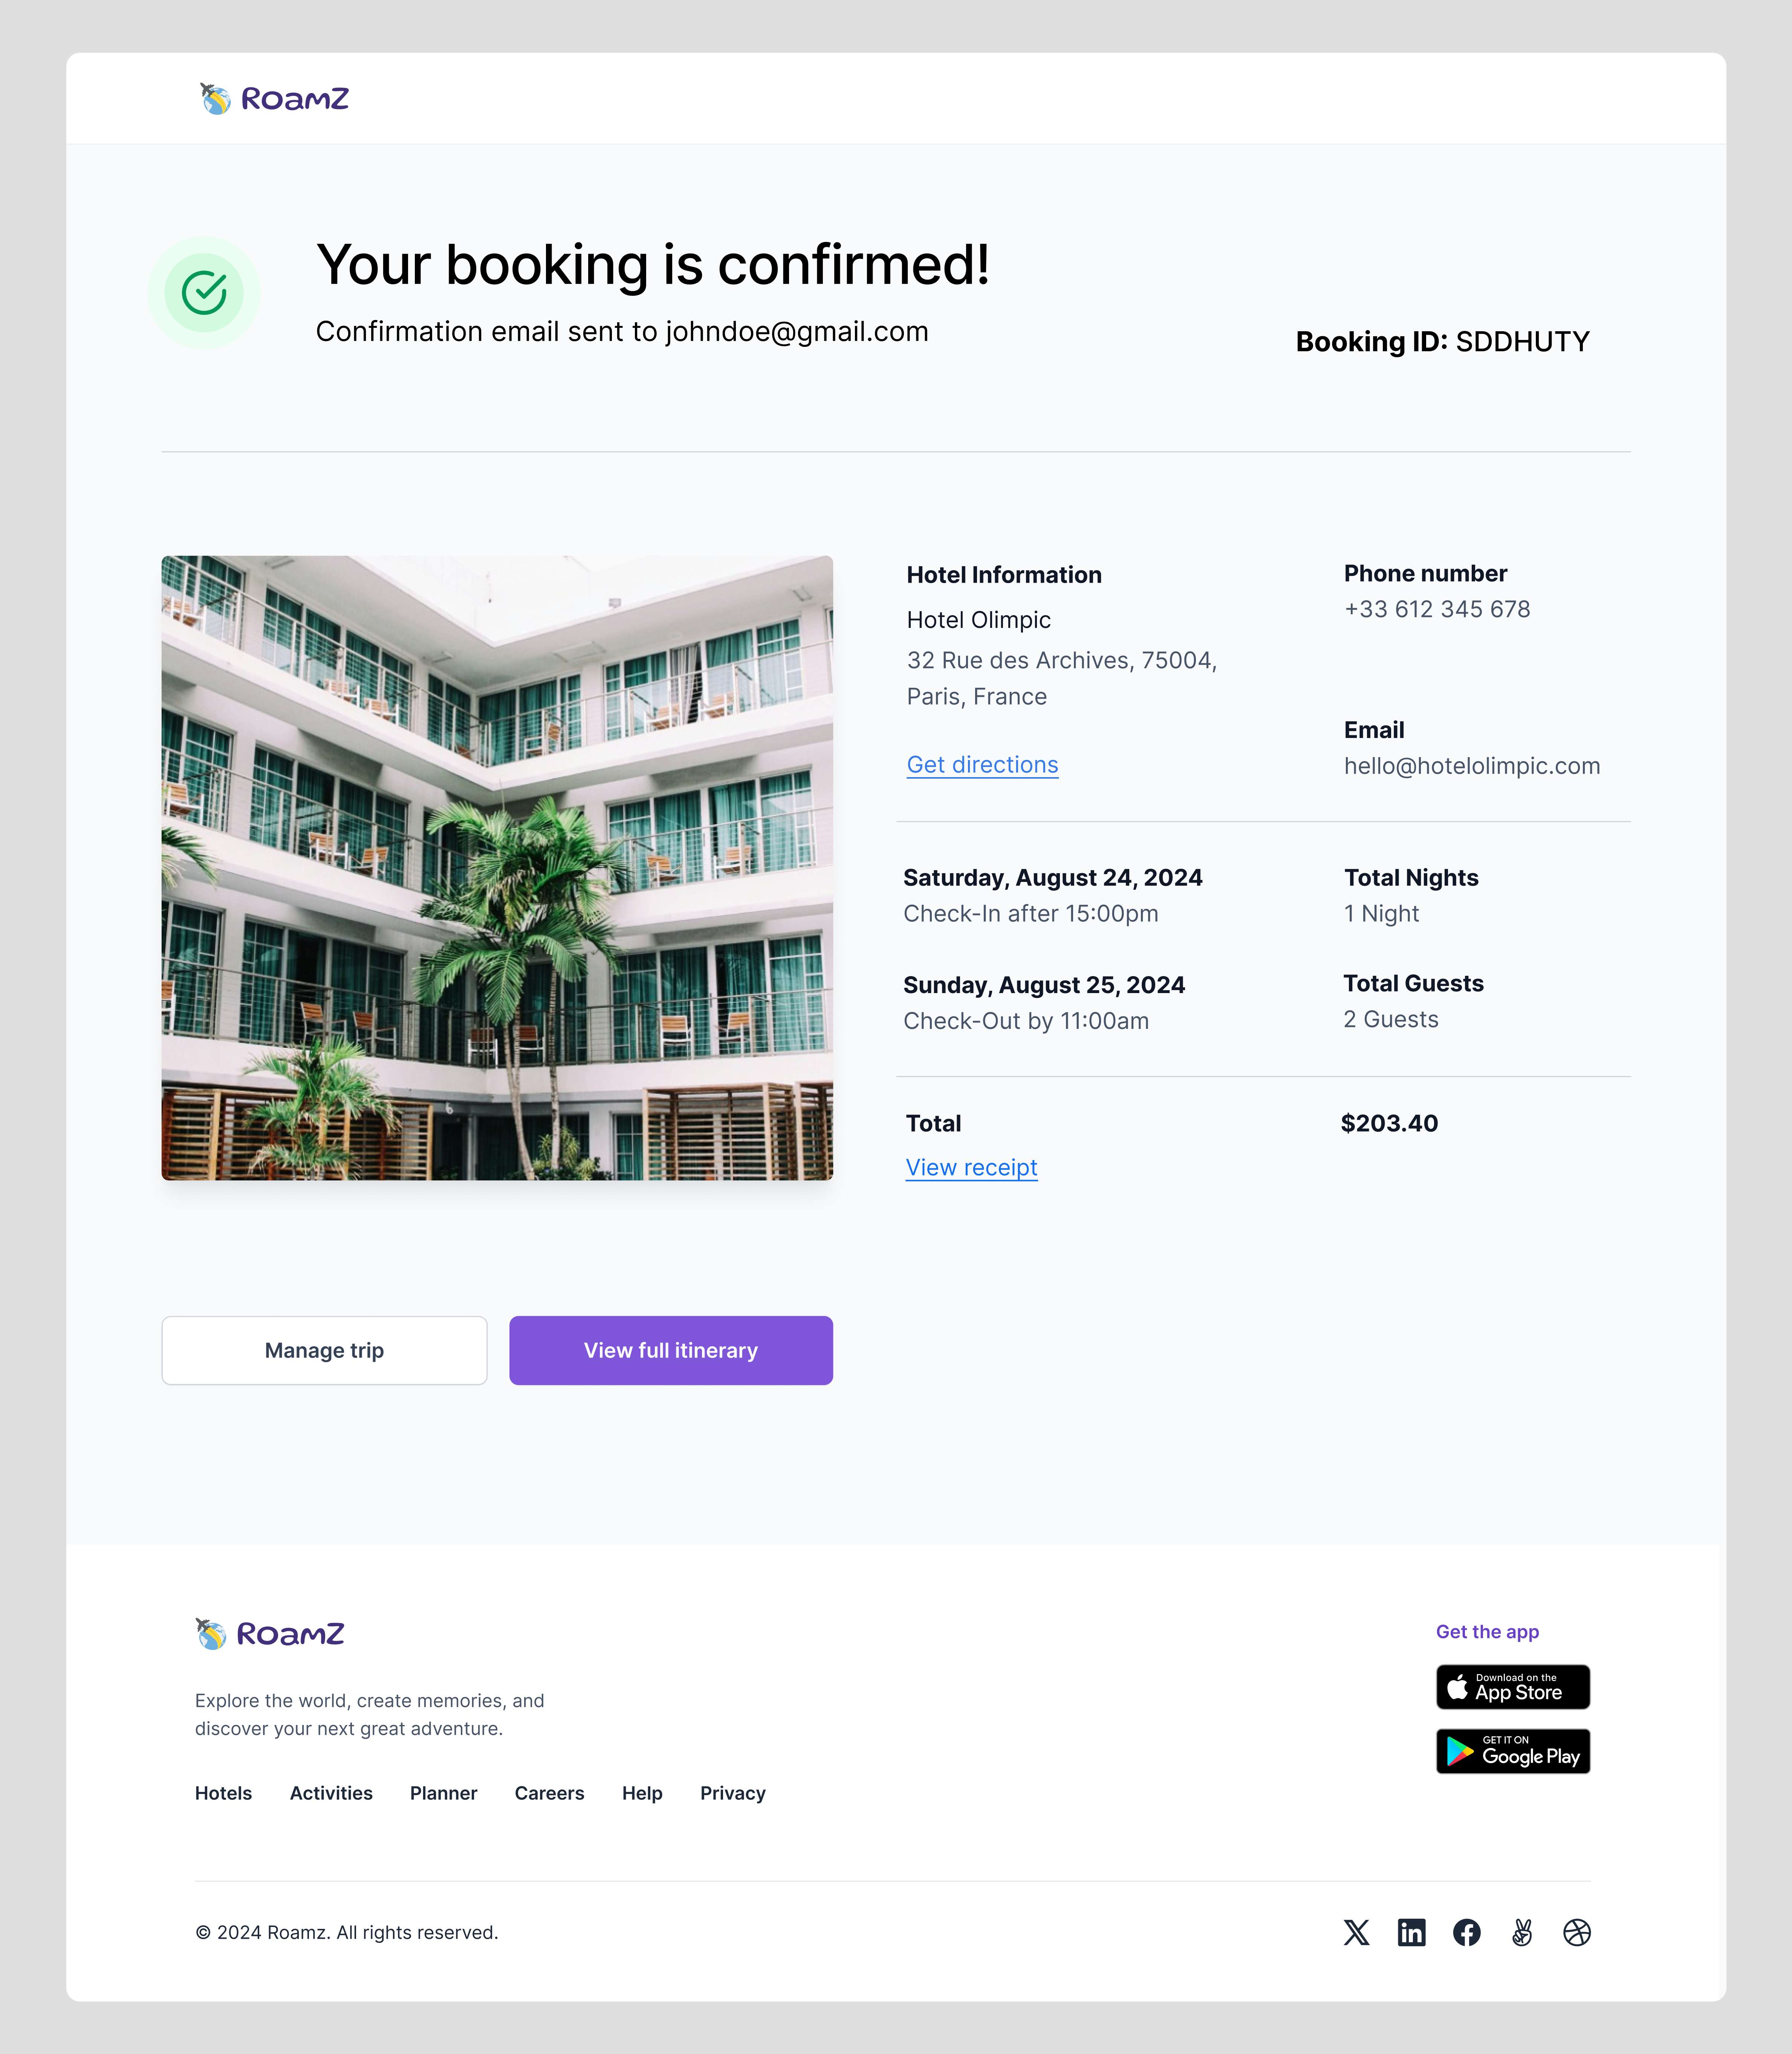Viewport: 1792px width, 2054px height.
Task: Click the 'Get directions' hyperlink
Action: pyautogui.click(x=982, y=763)
